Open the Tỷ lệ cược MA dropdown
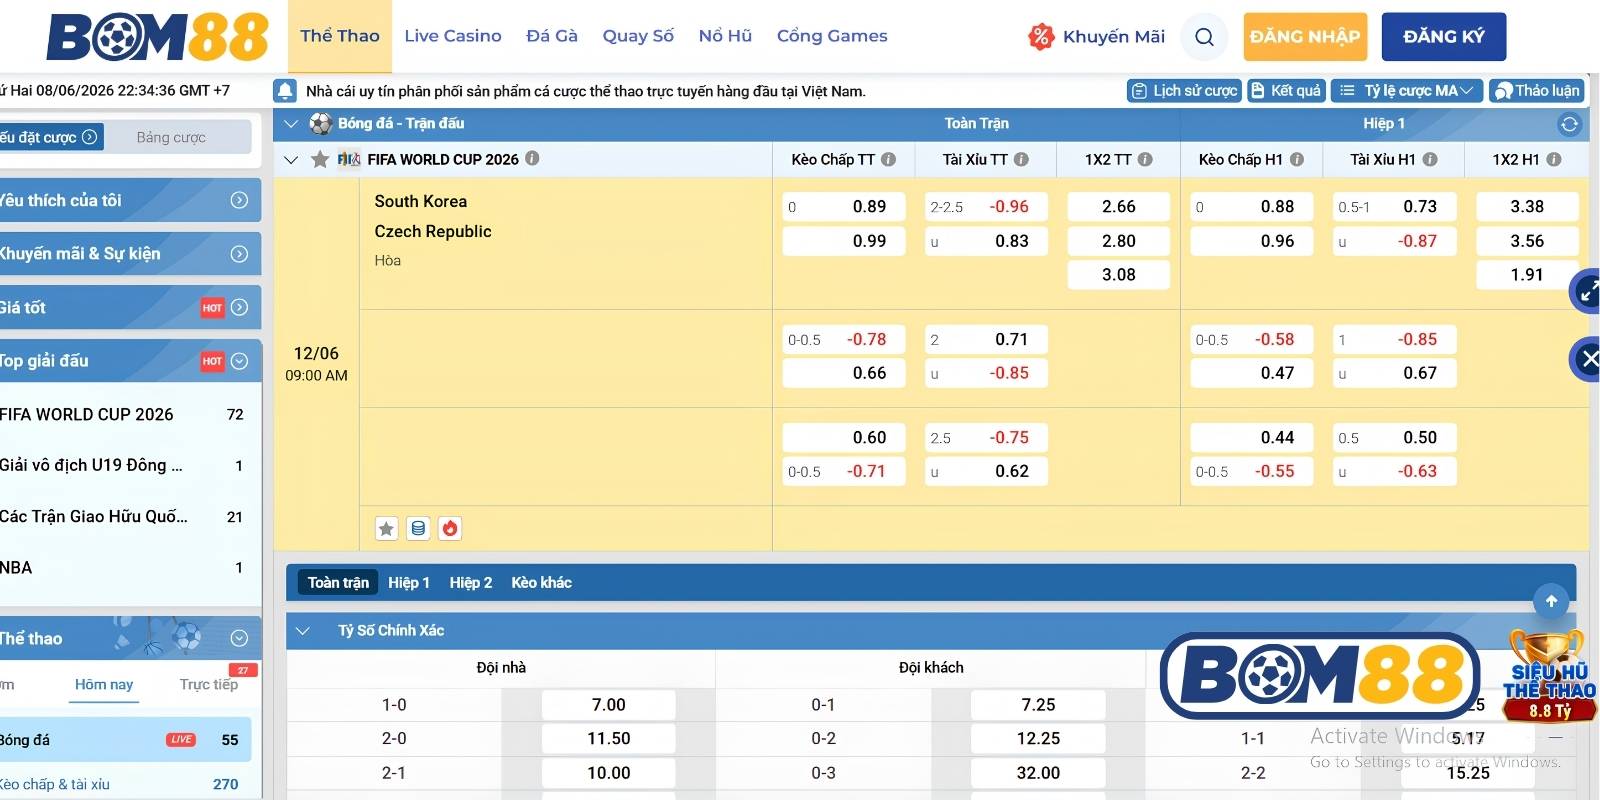Viewport: 1600px width, 800px height. tap(1406, 91)
